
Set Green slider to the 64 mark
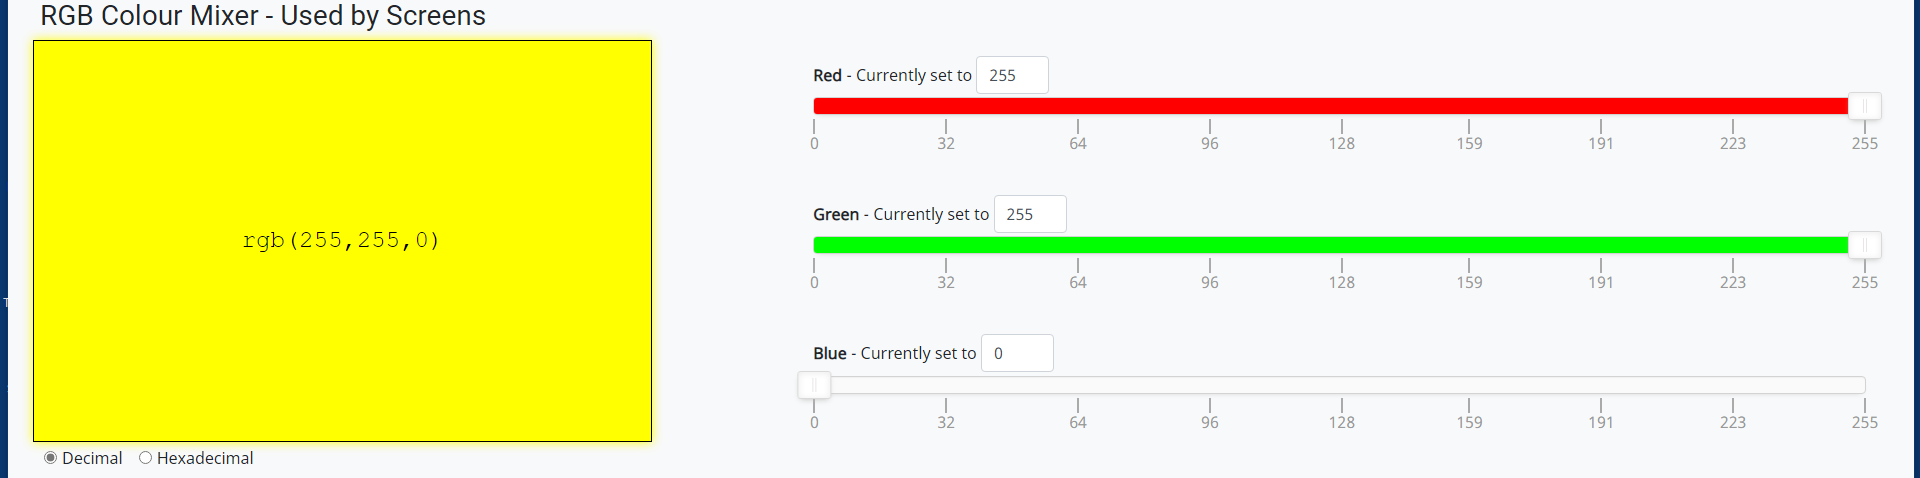click(x=1078, y=245)
